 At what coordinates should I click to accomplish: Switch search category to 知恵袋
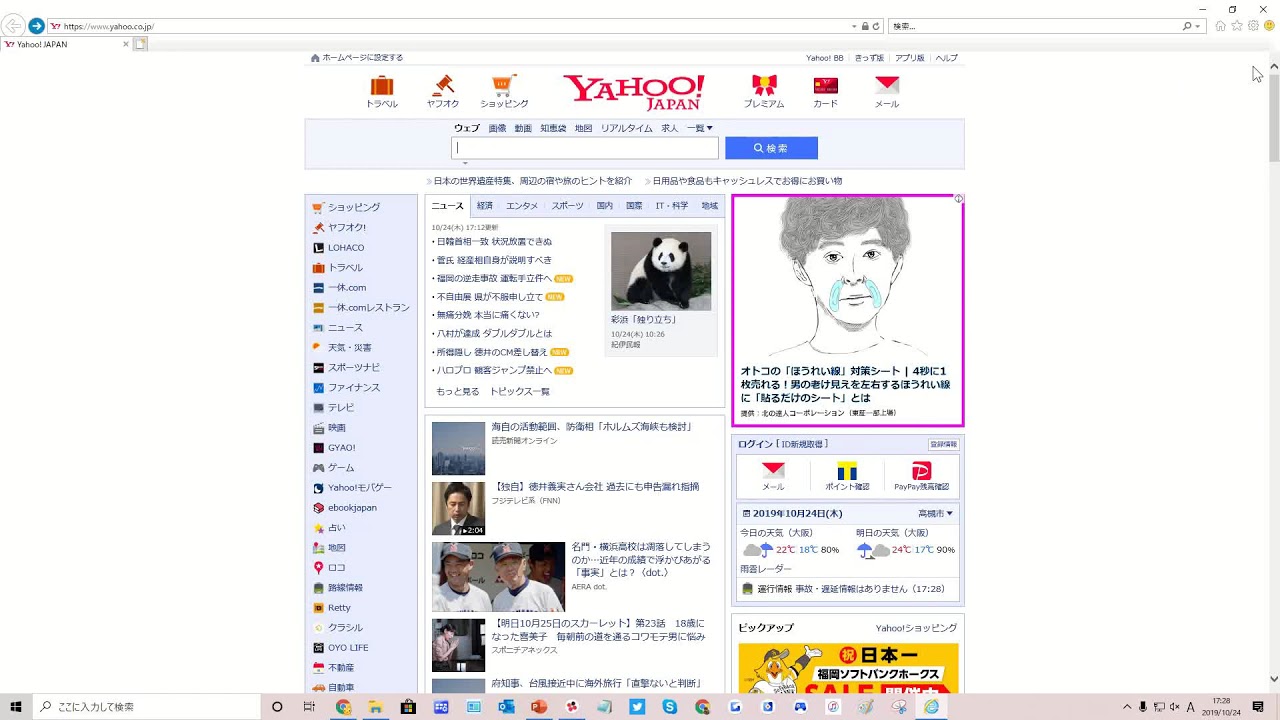click(x=553, y=128)
